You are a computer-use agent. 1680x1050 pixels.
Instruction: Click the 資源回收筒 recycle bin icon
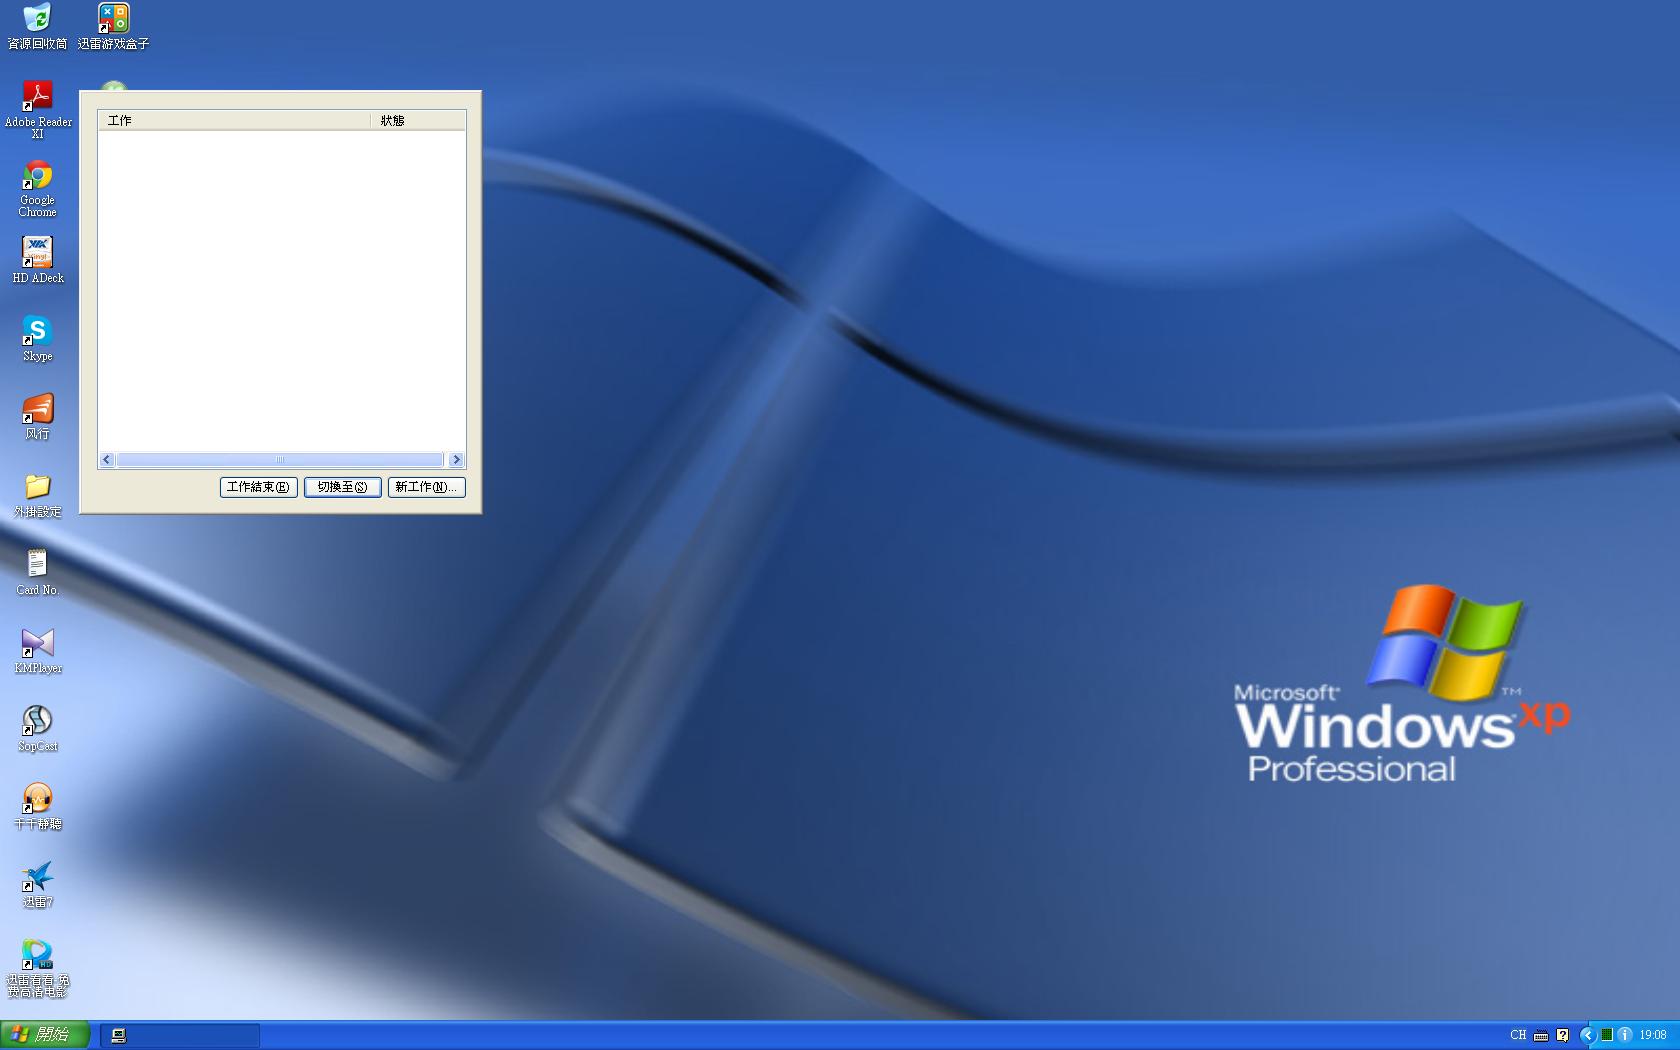(x=37, y=19)
